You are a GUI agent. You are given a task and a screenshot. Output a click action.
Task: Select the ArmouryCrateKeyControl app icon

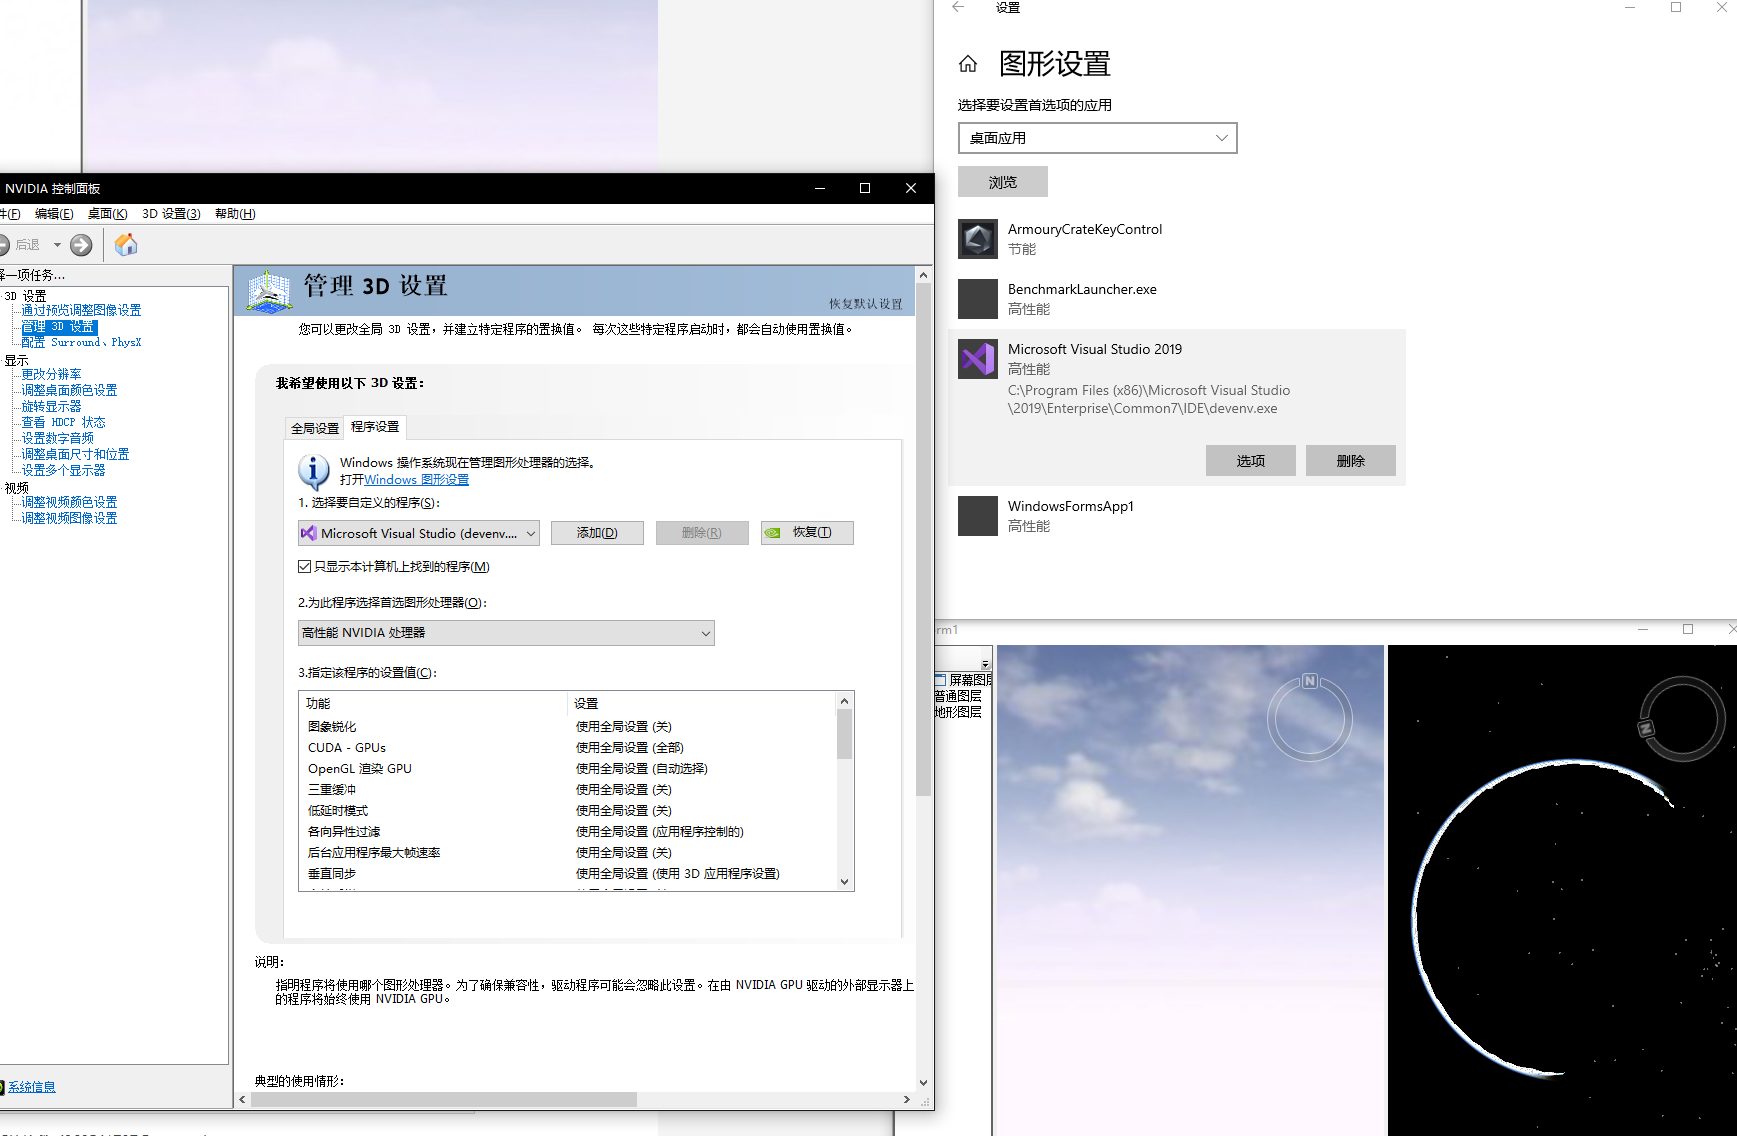pyautogui.click(x=978, y=239)
